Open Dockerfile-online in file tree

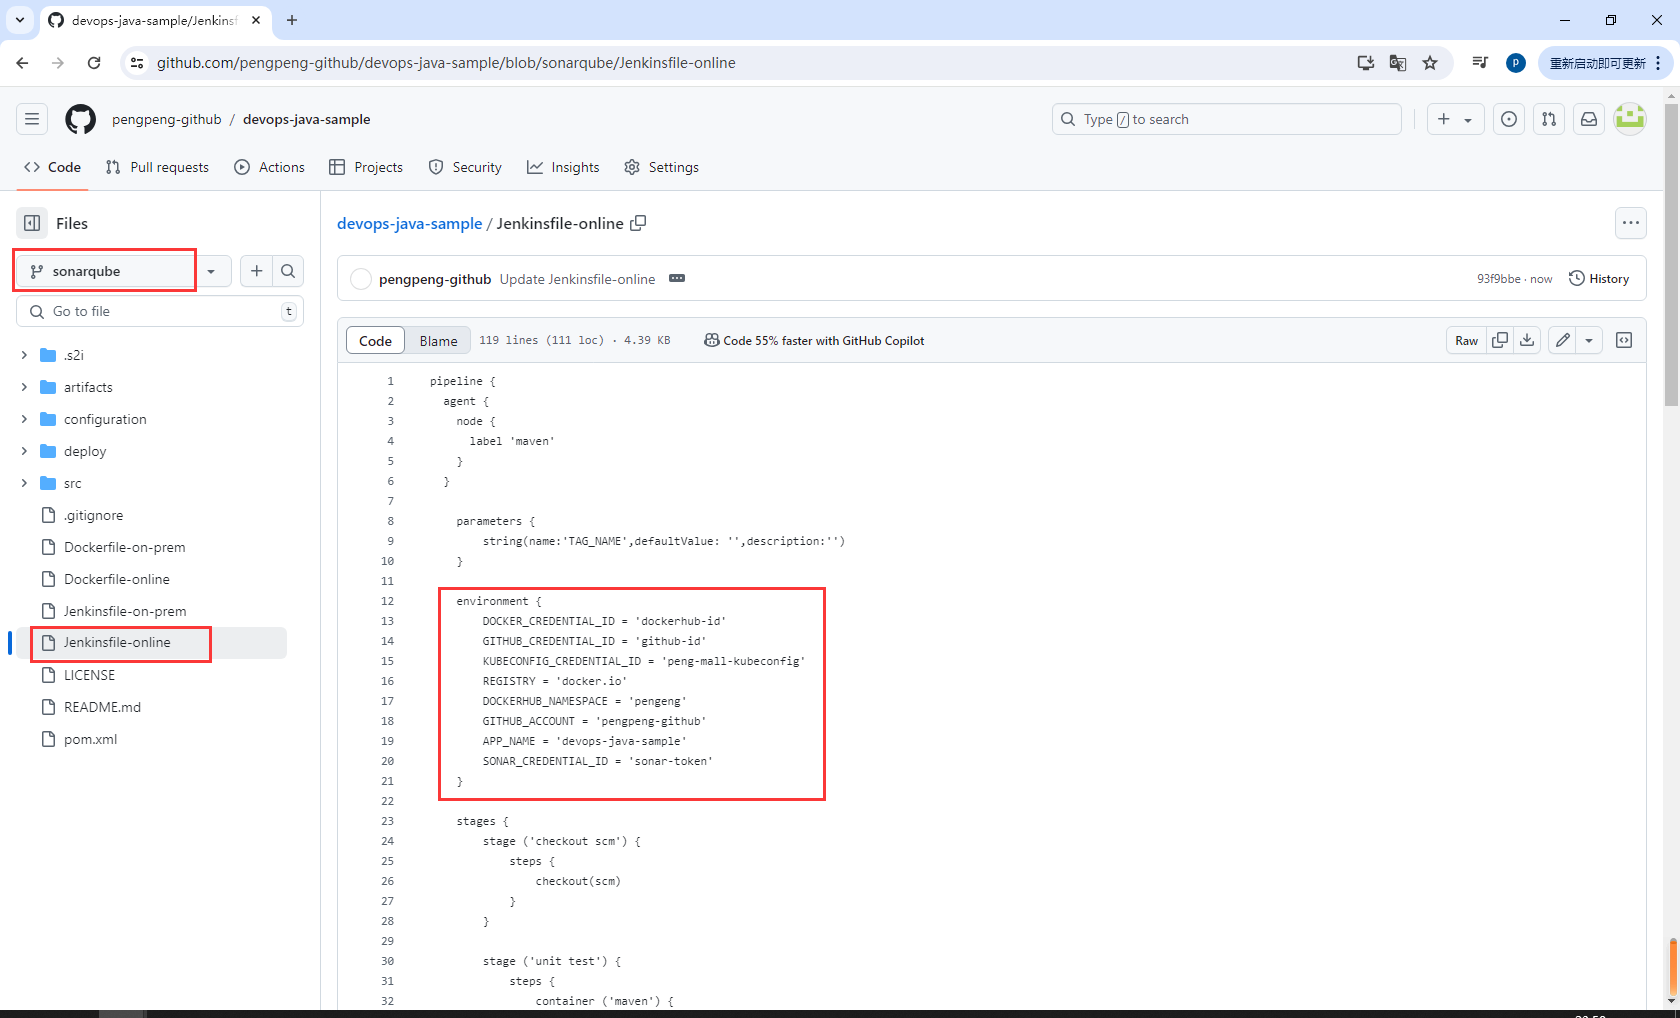point(117,579)
